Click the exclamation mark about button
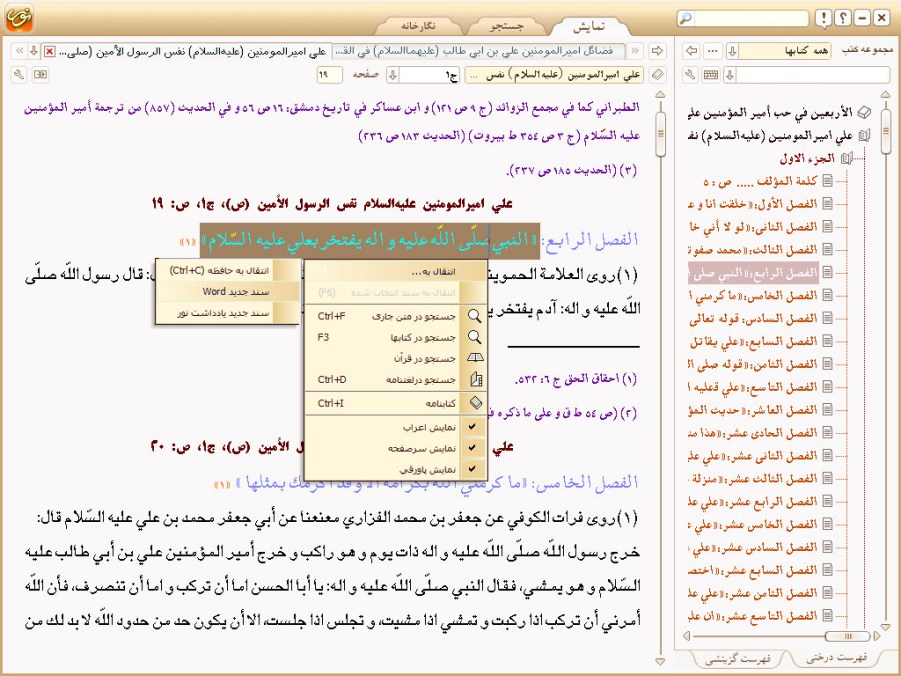The height and width of the screenshot is (676, 901). point(823,18)
